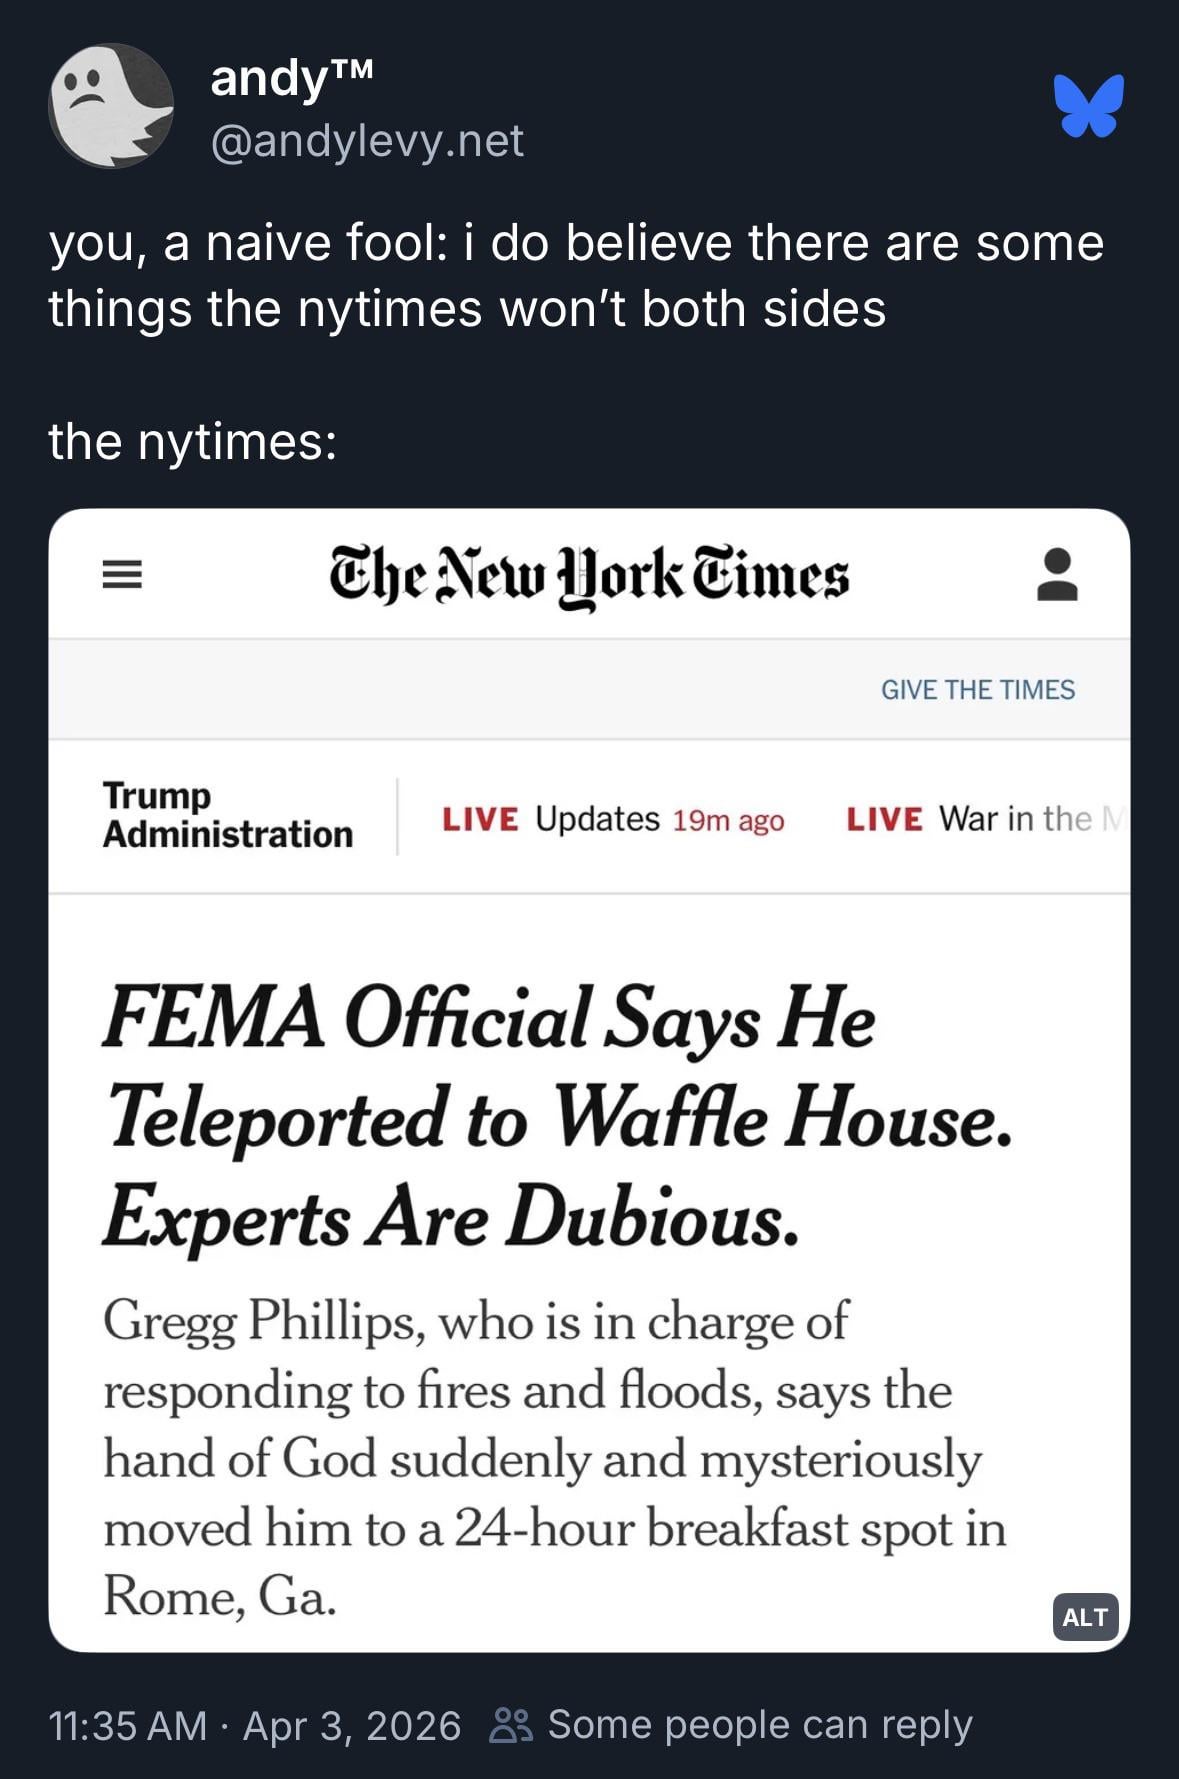1179x1779 pixels.
Task: Show the image ALT text badge
Action: 1084,1617
